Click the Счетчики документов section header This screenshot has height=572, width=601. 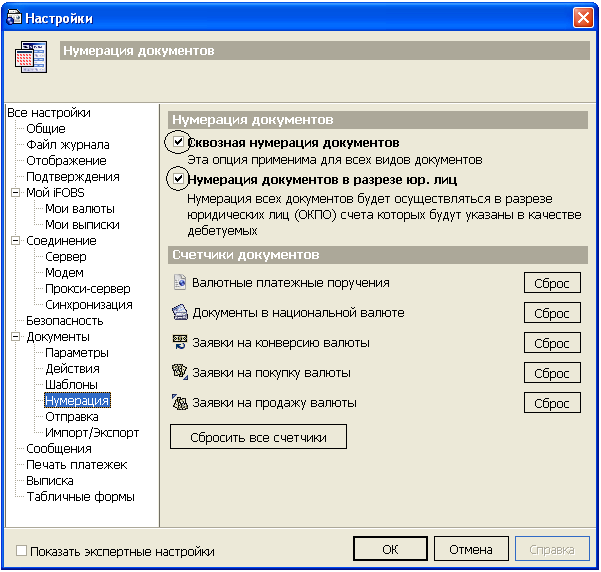(378, 255)
